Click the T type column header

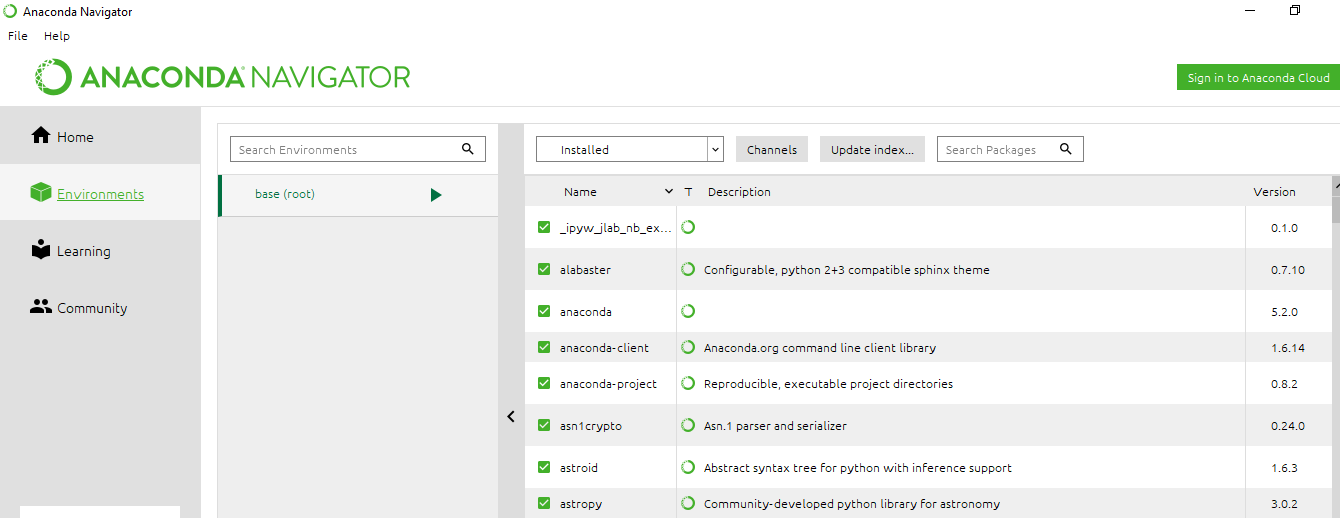click(688, 192)
